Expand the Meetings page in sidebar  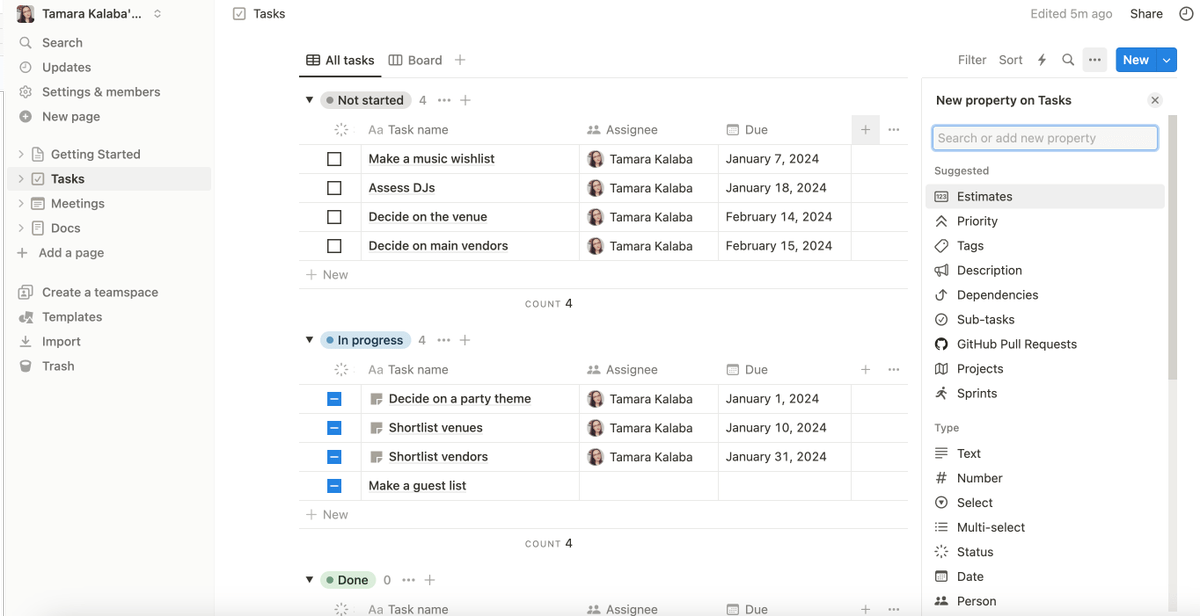pos(21,203)
